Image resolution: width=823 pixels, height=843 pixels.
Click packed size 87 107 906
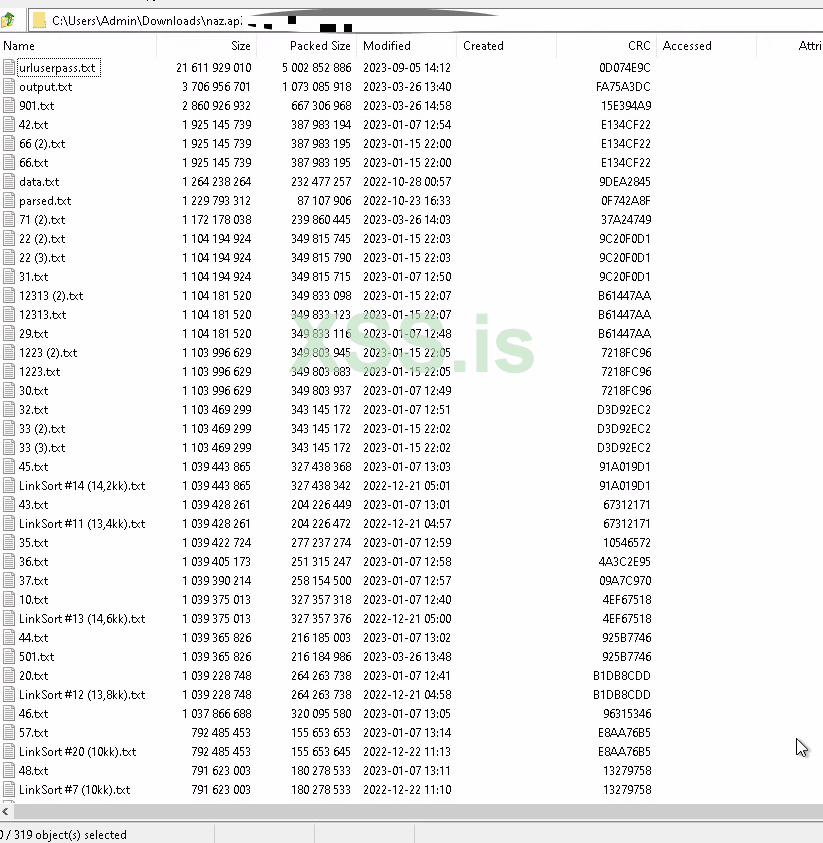[x=324, y=201]
